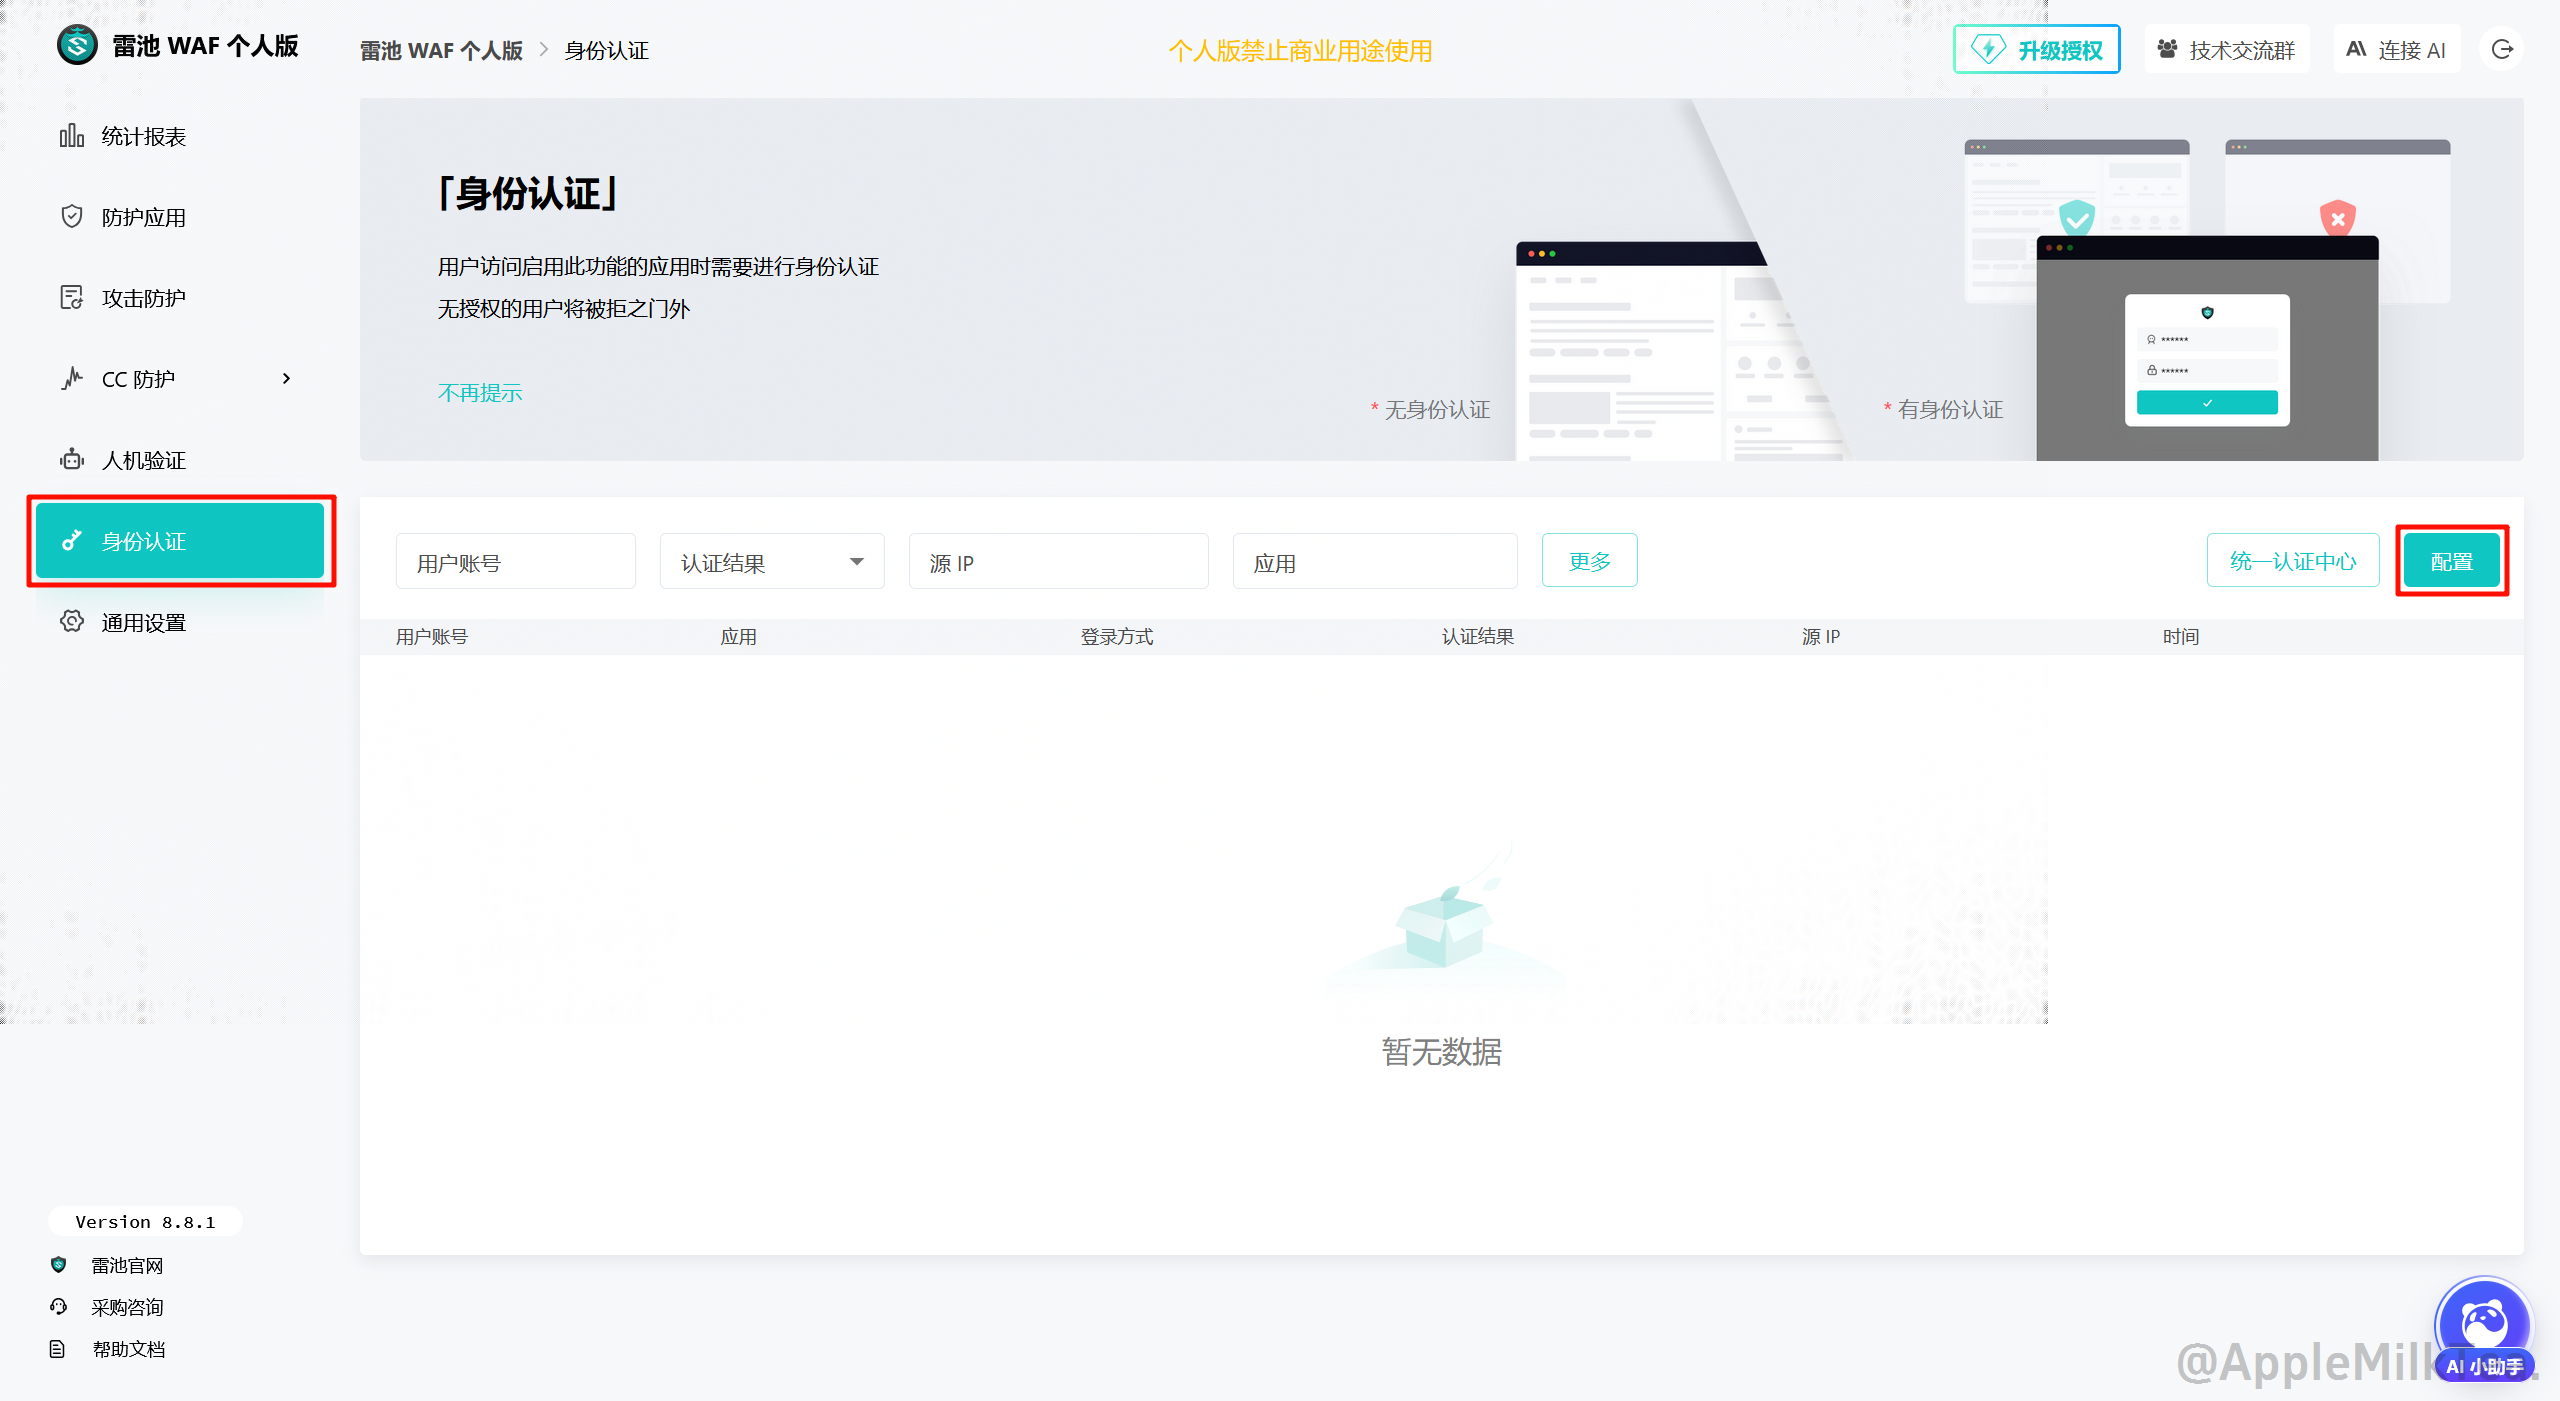Click the 配置 configure button
The height and width of the screenshot is (1401, 2560).
2450,562
